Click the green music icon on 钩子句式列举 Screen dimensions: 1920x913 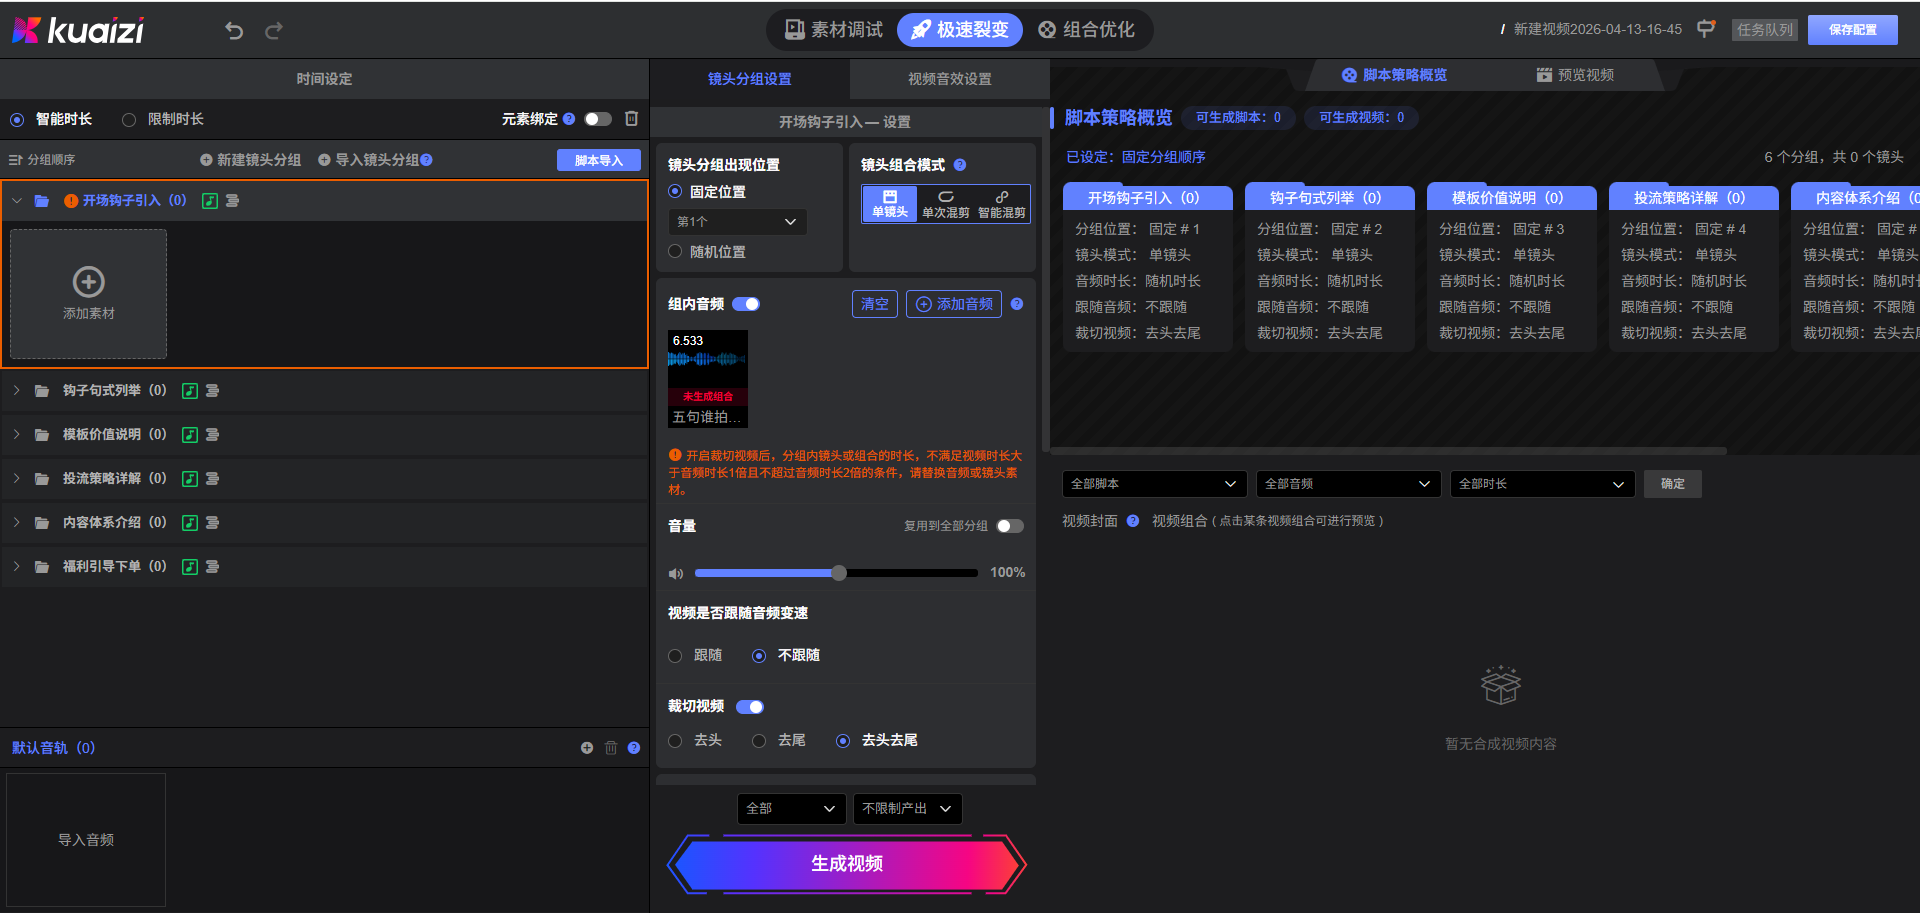[190, 391]
